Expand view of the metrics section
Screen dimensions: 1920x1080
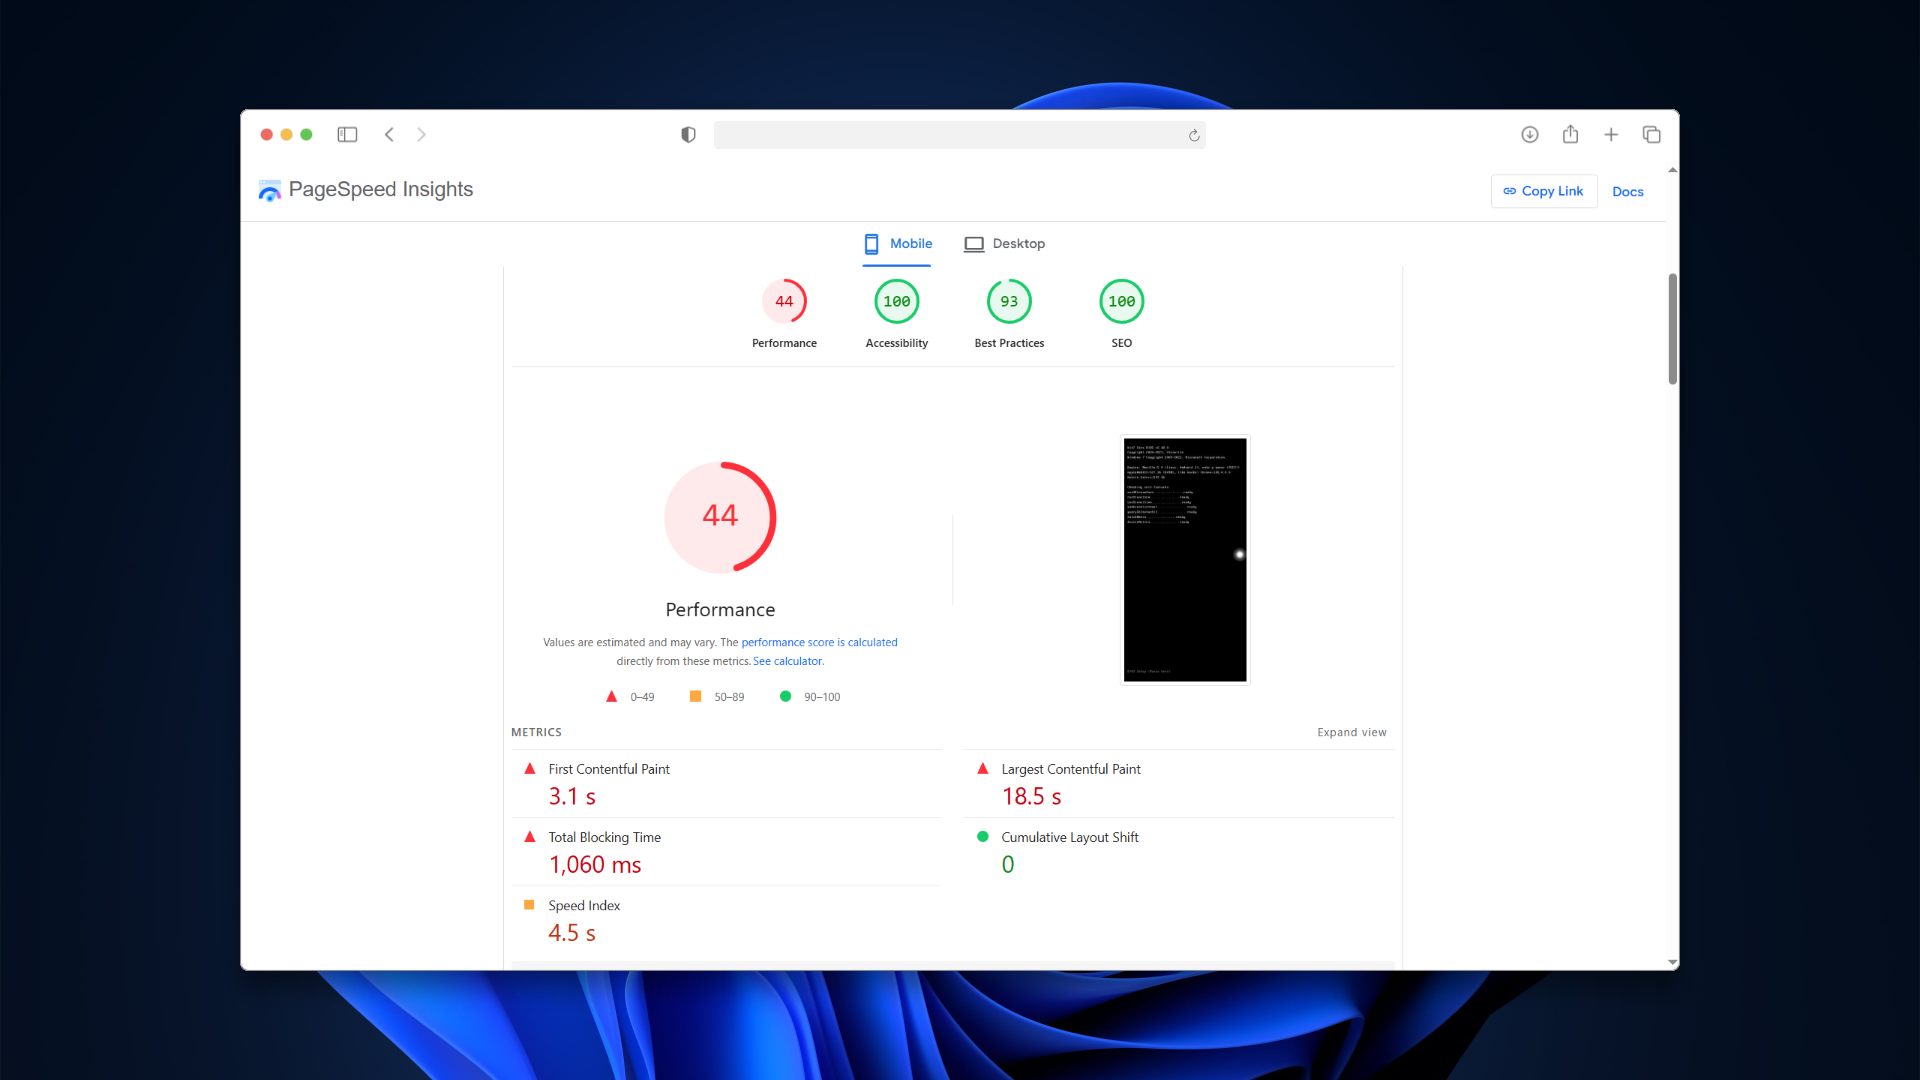pos(1351,732)
